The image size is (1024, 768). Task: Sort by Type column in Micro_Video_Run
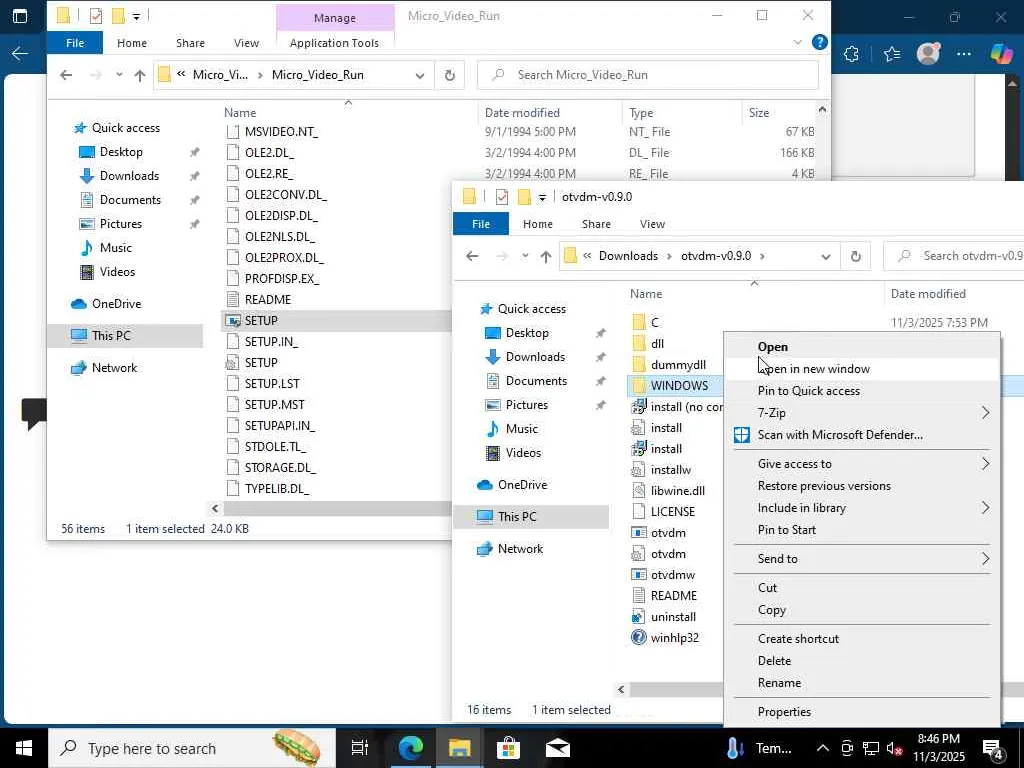point(641,112)
